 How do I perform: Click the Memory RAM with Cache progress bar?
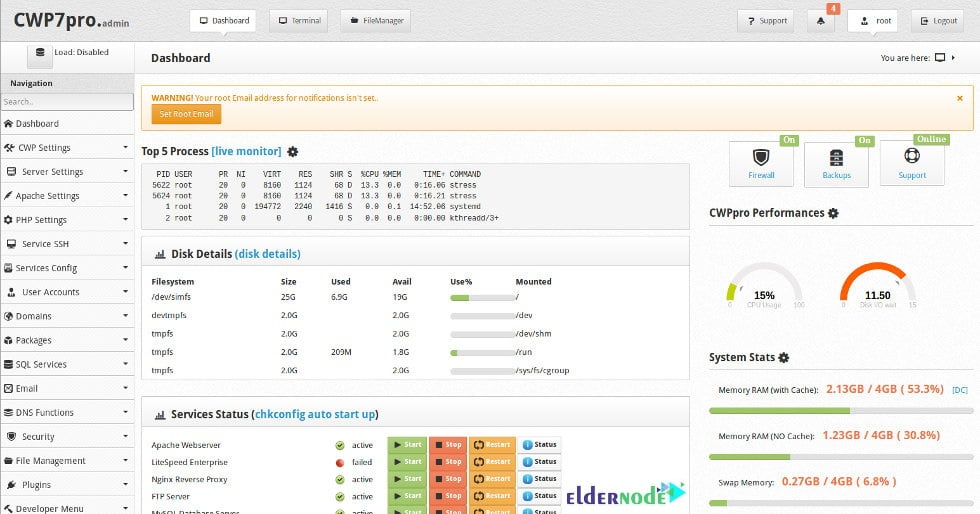(x=841, y=411)
